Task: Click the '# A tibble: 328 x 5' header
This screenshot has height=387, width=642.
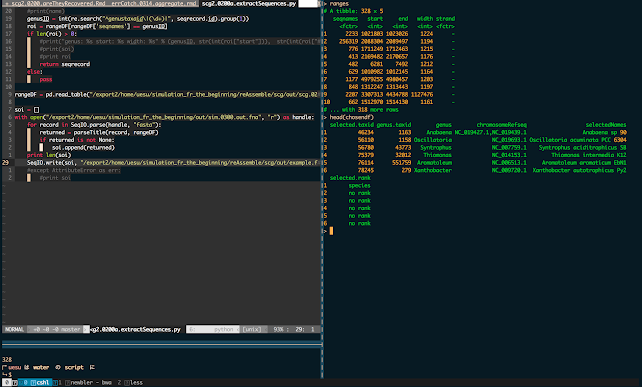Action: [353, 11]
